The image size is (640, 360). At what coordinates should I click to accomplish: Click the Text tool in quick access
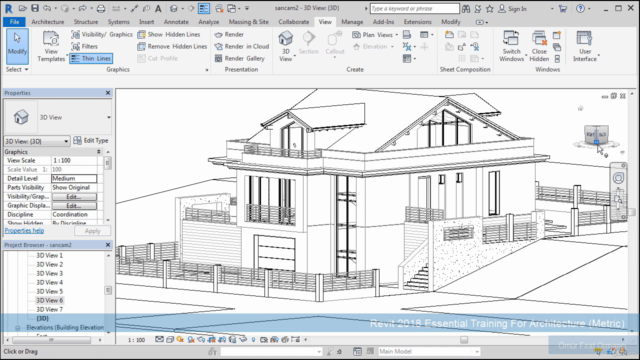[x=158, y=8]
